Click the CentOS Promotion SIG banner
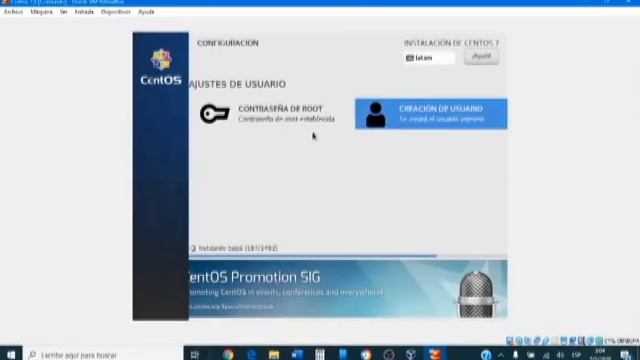The height and width of the screenshot is (360, 640). point(348,289)
